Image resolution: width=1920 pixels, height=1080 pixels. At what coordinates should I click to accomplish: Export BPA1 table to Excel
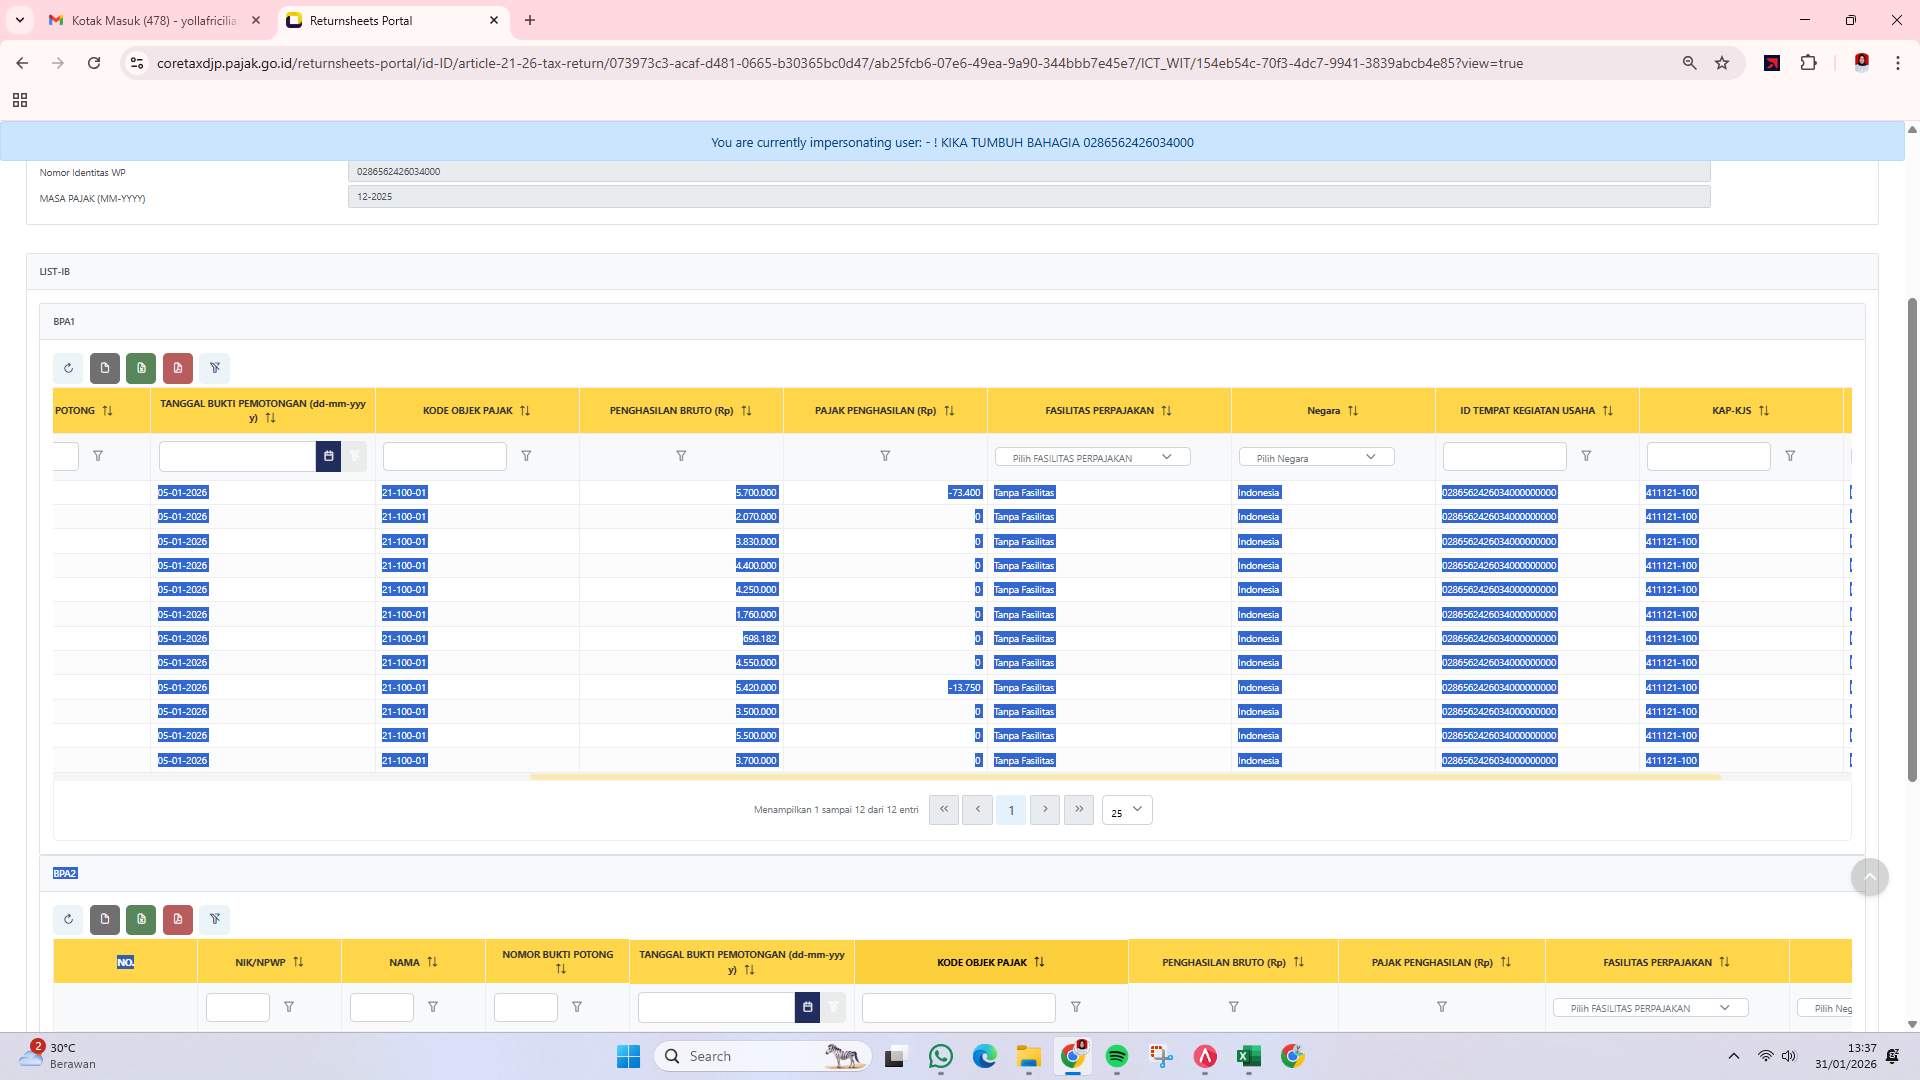click(141, 368)
